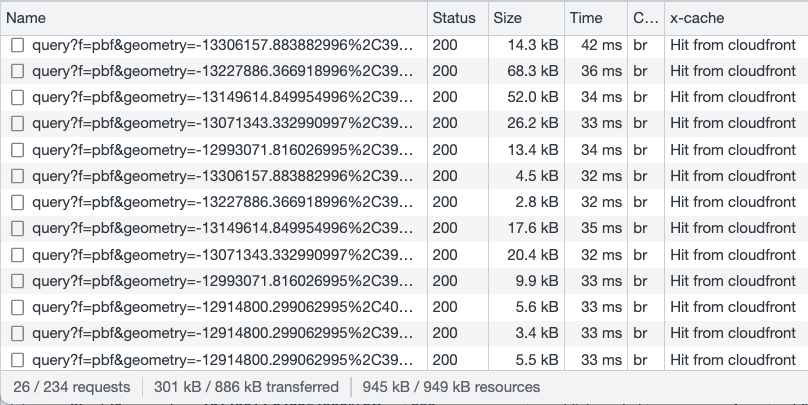Click the x-cache column header
Screen dimensions: 808x405
(697, 18)
